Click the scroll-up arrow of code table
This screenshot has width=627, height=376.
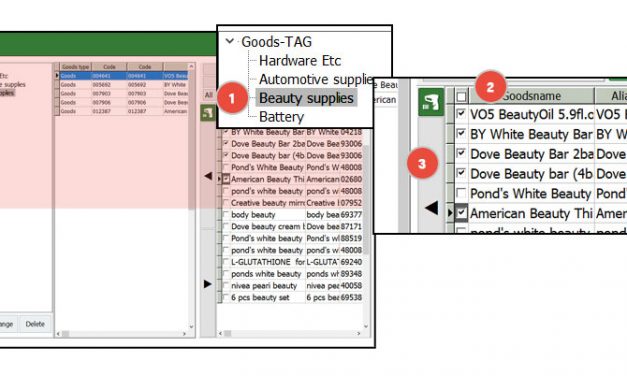point(191,66)
